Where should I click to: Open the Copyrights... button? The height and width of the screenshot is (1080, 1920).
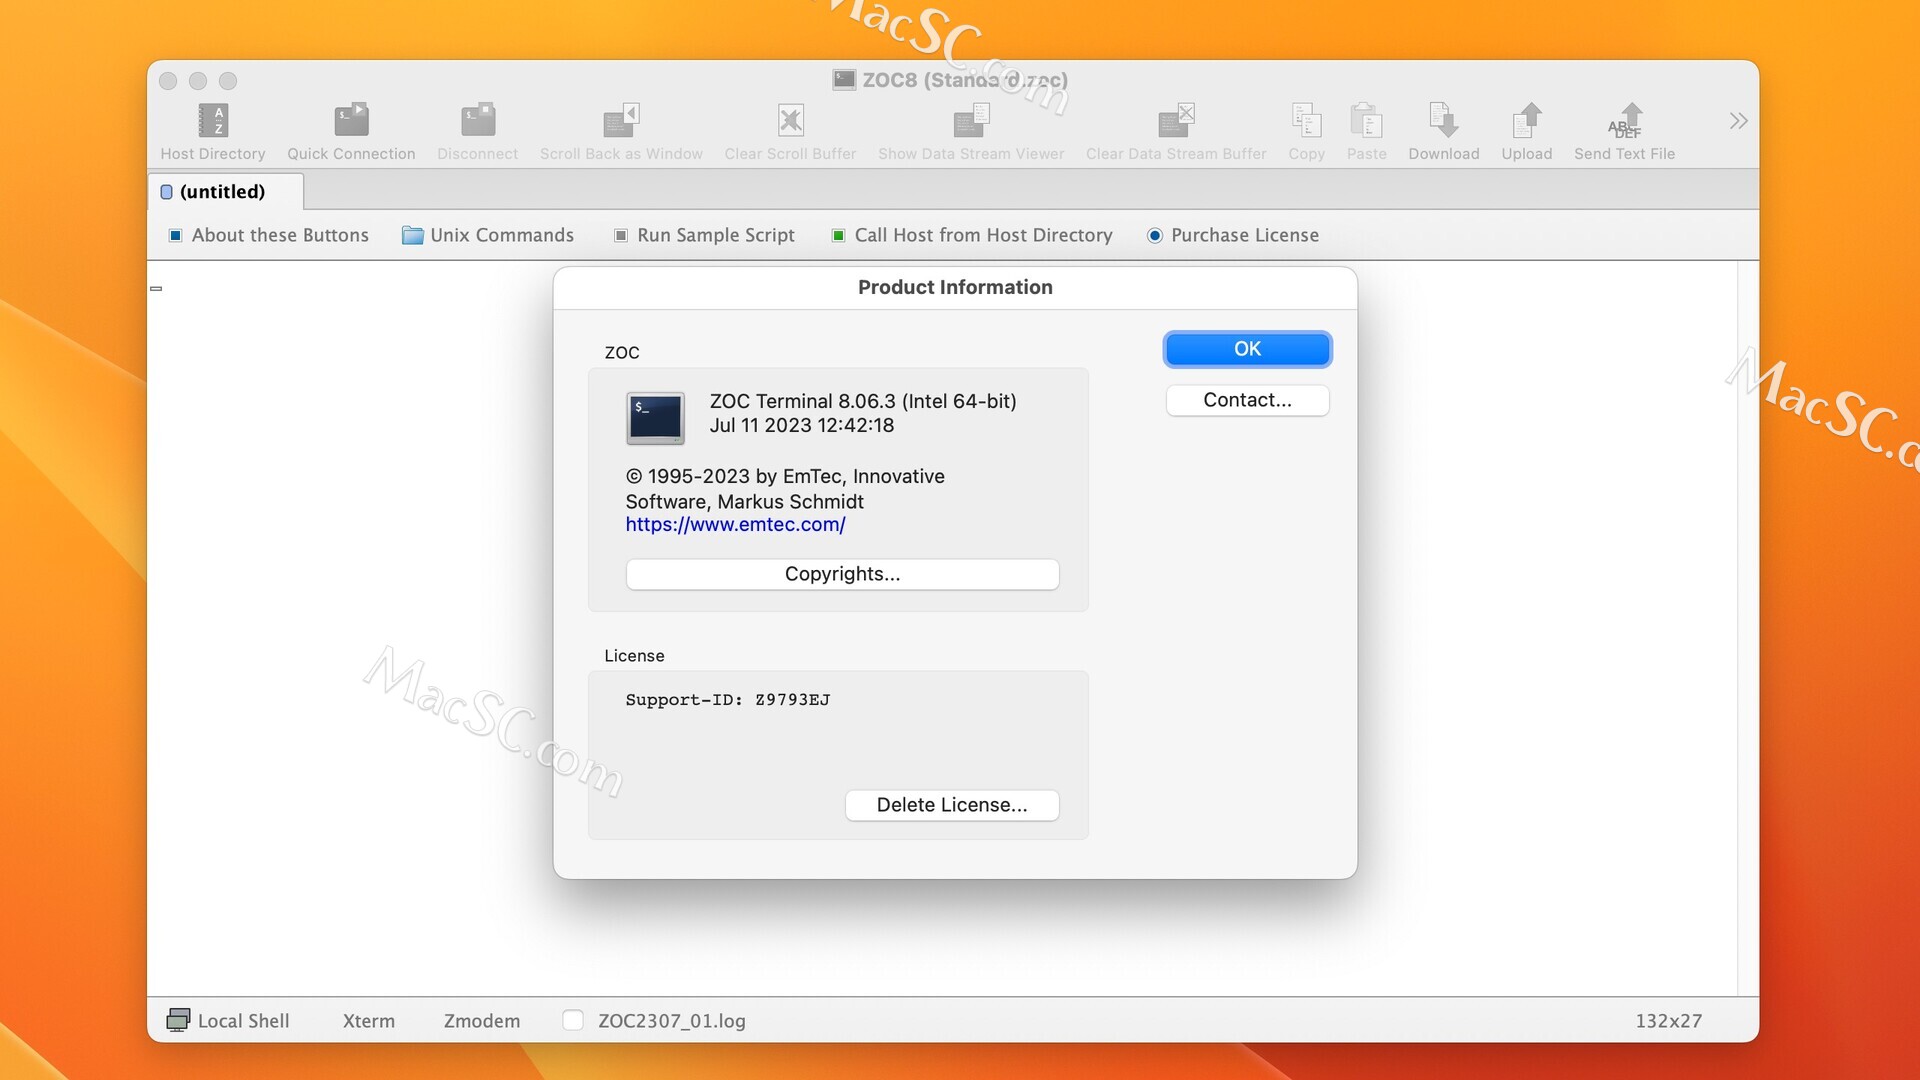842,574
